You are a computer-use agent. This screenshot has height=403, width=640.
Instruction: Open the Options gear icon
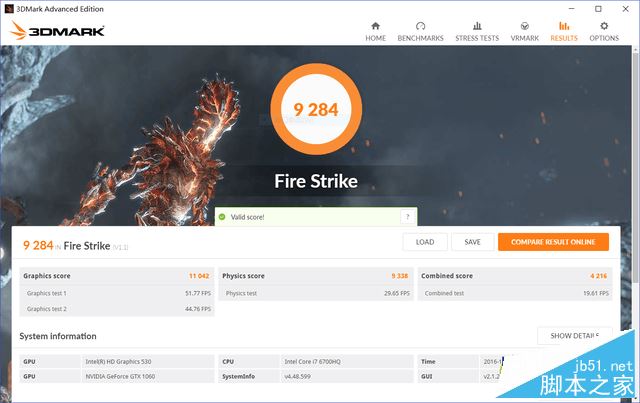604,26
